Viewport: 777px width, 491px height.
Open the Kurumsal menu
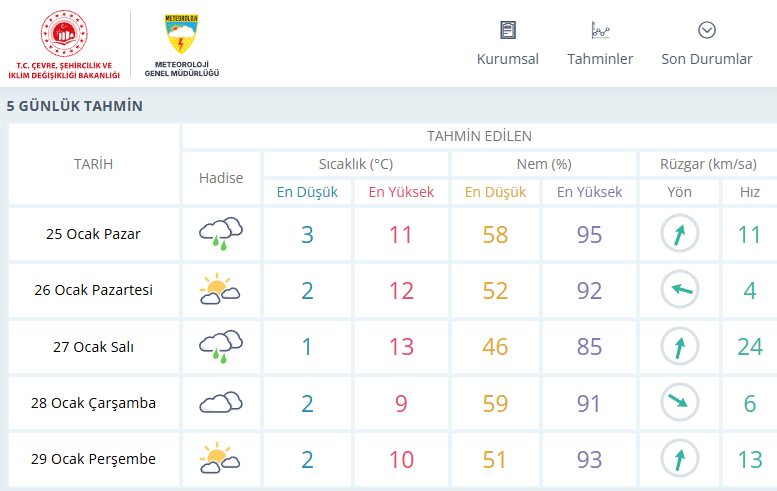[x=508, y=59]
